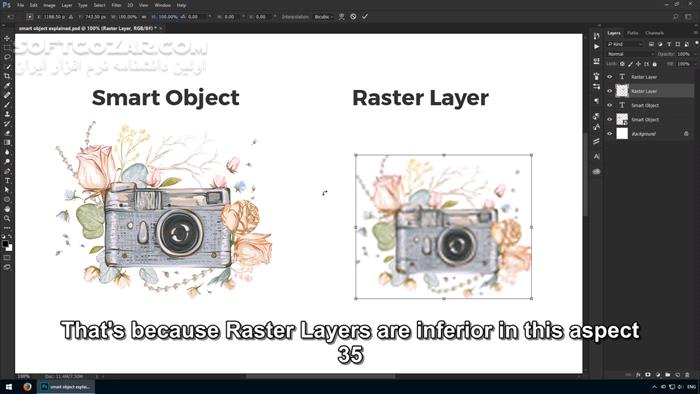The height and width of the screenshot is (394, 700).
Task: Click the background color swatch
Action: point(9,248)
